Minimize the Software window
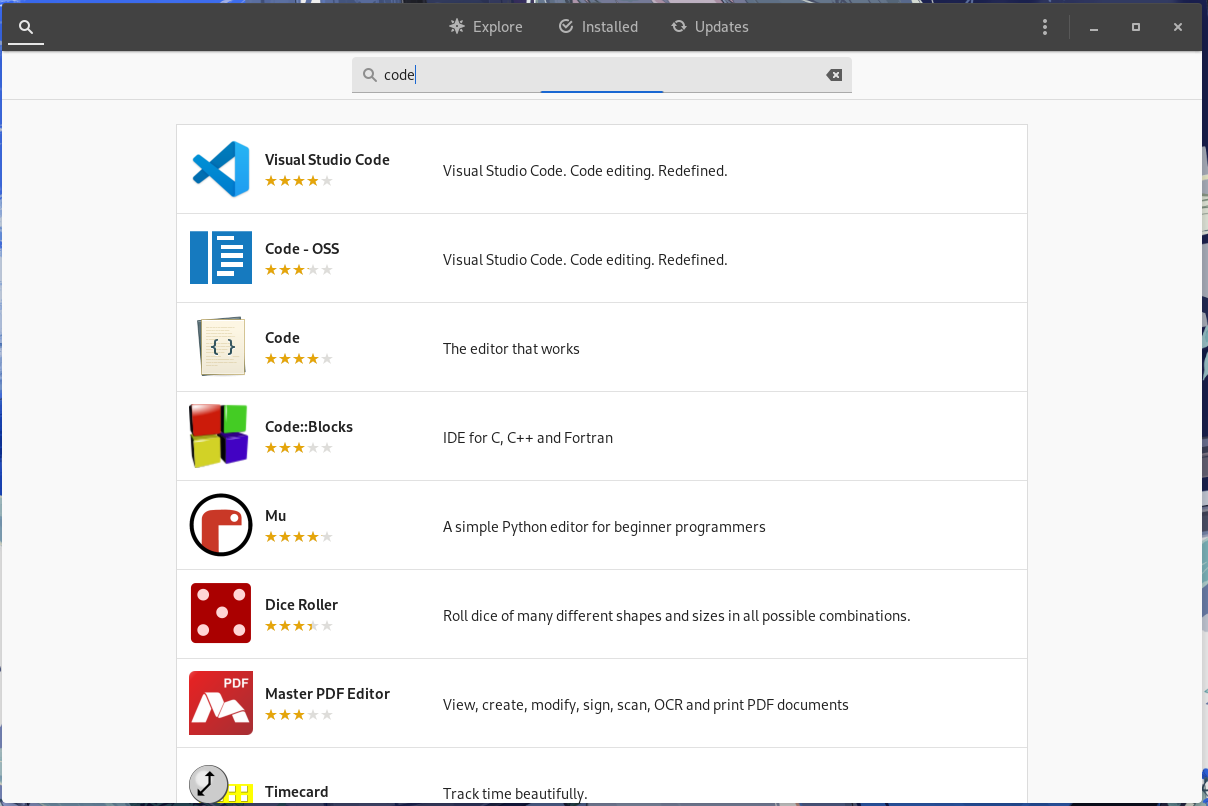The height and width of the screenshot is (806, 1208). click(1094, 27)
